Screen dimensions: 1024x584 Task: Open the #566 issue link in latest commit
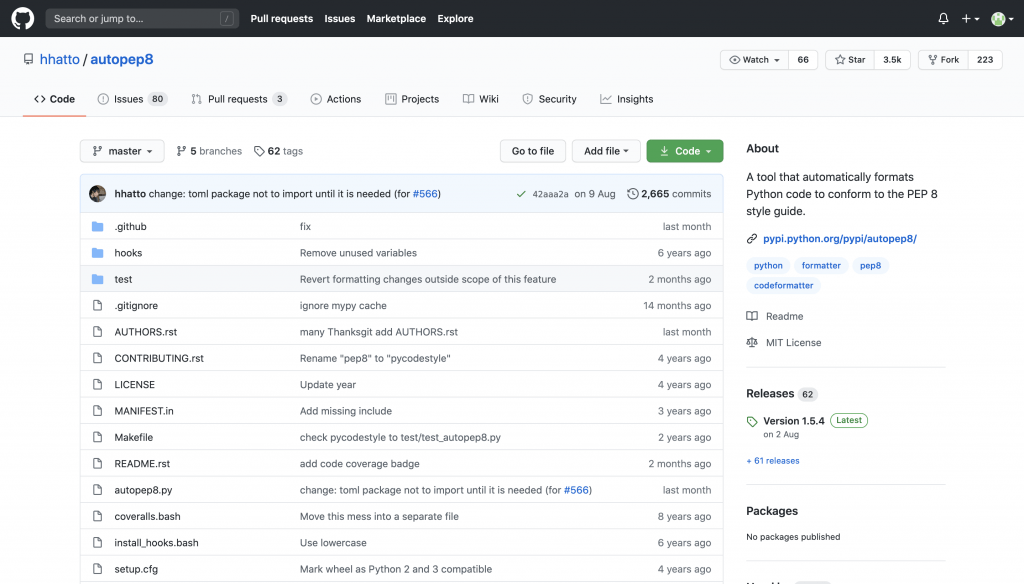pos(425,194)
